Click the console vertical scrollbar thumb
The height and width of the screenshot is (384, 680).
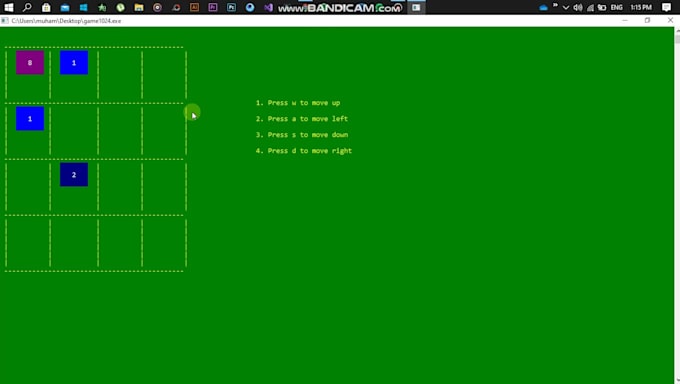tap(677, 39)
